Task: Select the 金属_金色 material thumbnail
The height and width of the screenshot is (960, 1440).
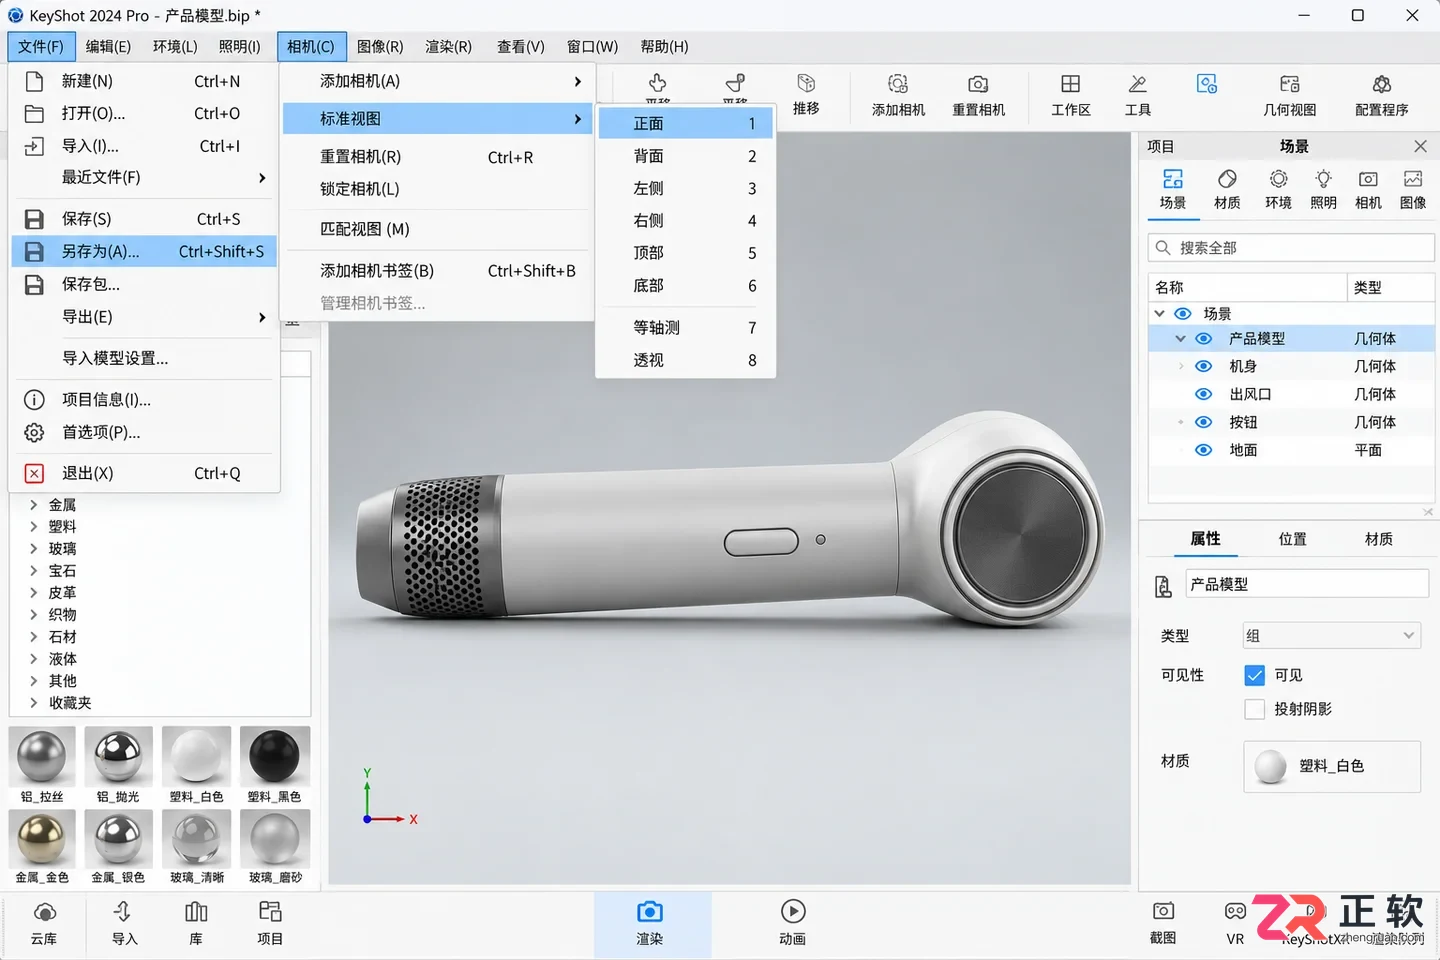Action: (42, 839)
